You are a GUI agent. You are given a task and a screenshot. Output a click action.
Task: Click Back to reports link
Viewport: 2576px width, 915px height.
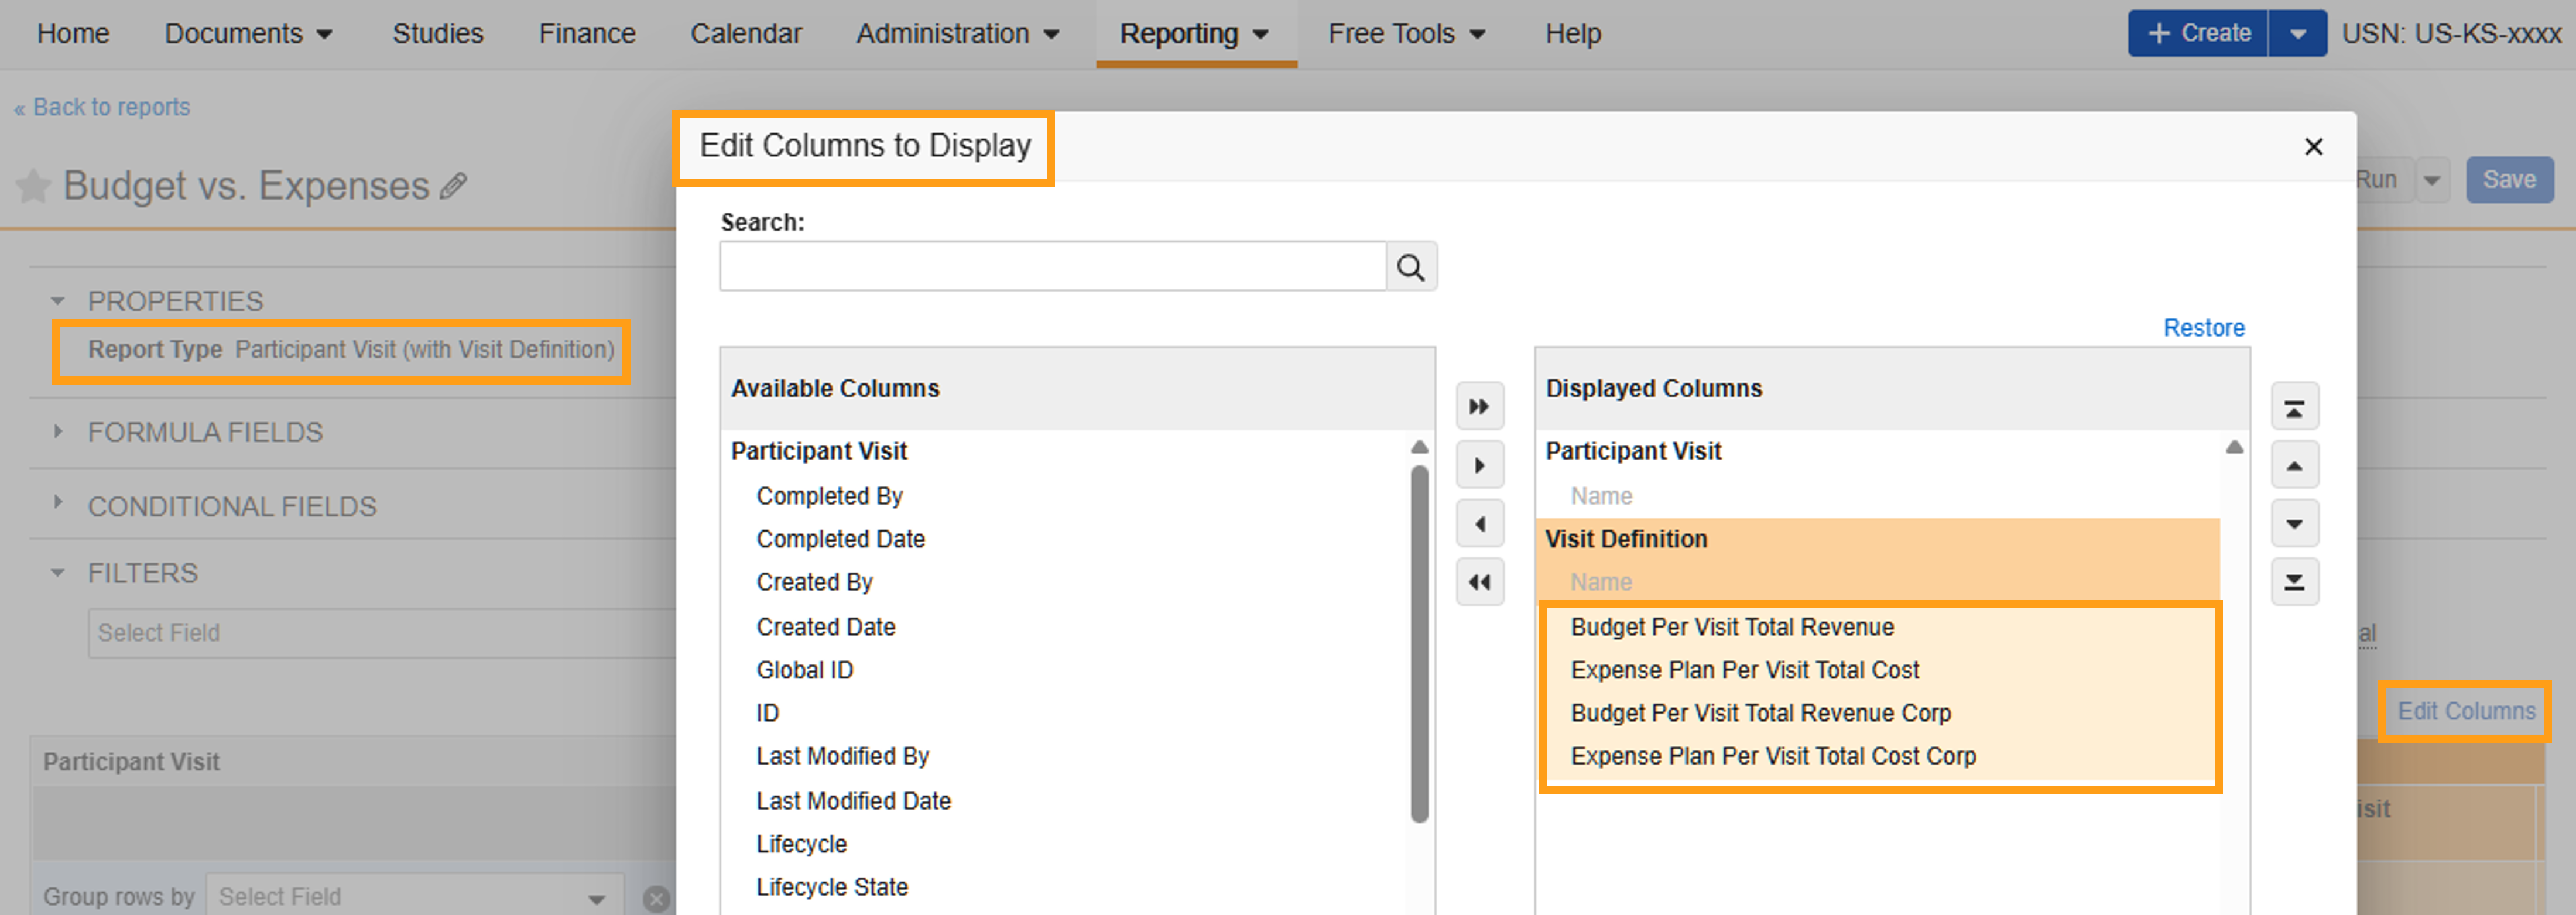tap(102, 107)
